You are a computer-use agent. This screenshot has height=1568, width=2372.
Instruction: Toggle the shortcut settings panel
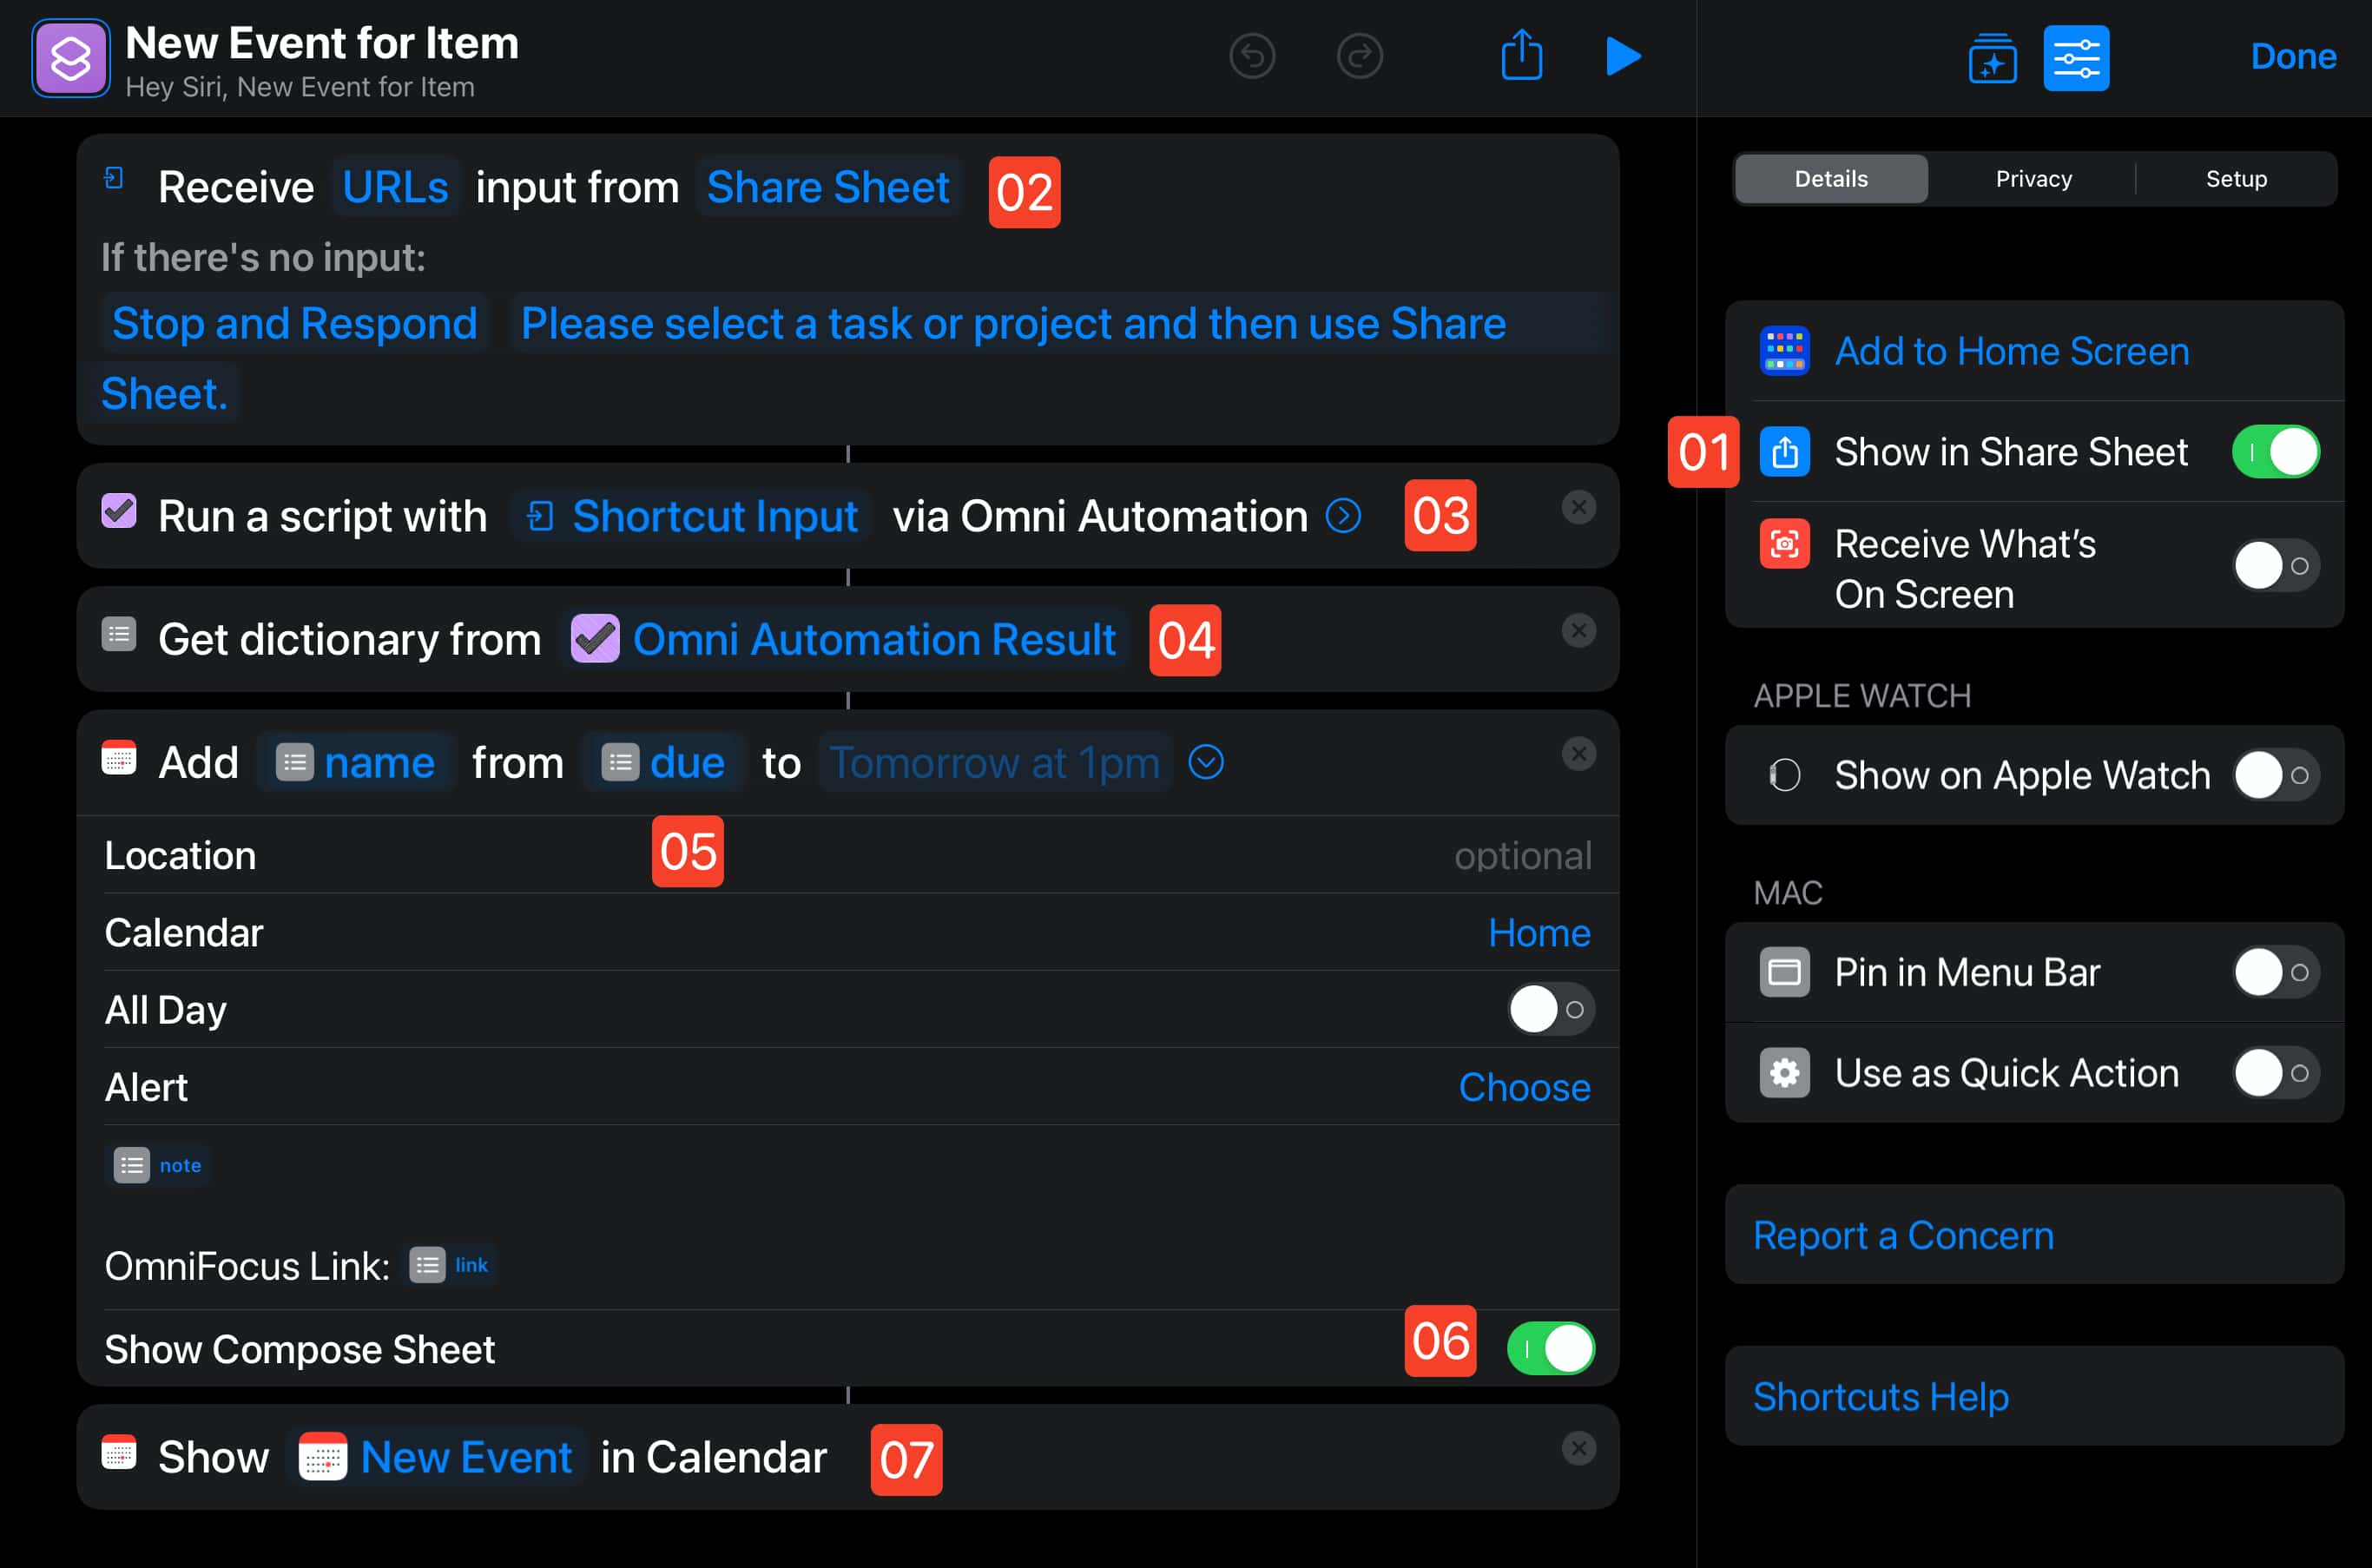pyautogui.click(x=2076, y=58)
